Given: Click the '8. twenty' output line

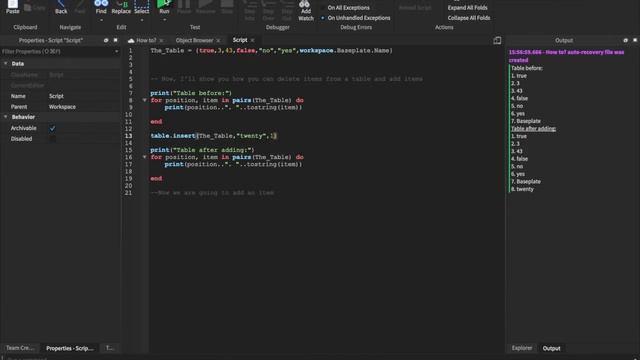Looking at the screenshot, I should click(522, 189).
